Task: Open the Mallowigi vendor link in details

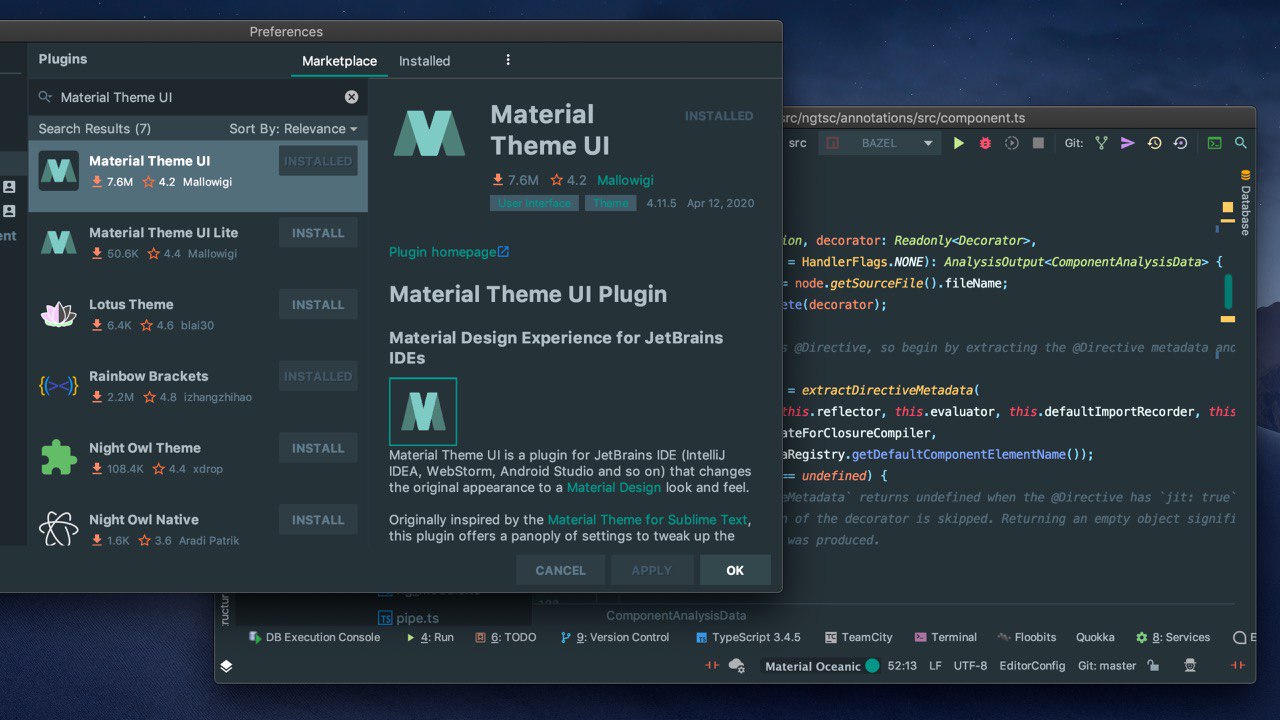Action: [625, 180]
